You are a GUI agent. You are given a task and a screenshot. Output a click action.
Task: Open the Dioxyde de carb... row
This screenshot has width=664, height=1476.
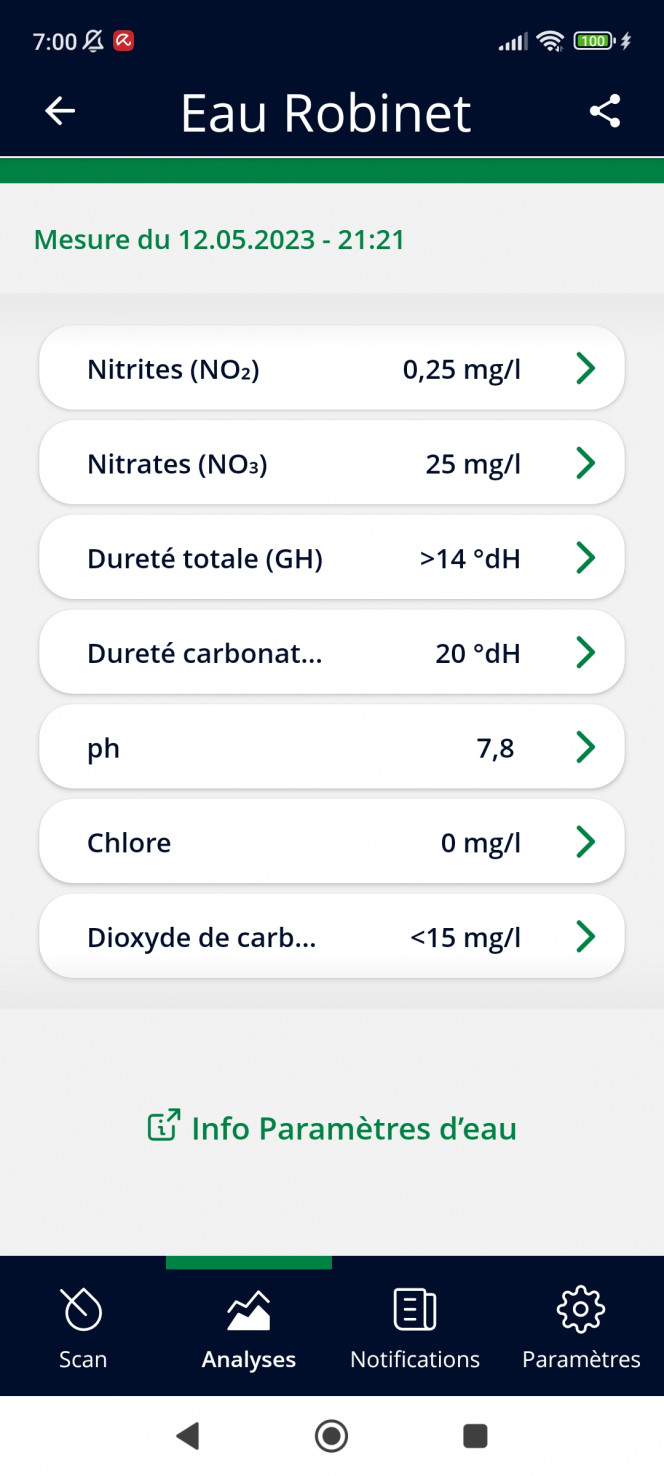click(x=332, y=936)
